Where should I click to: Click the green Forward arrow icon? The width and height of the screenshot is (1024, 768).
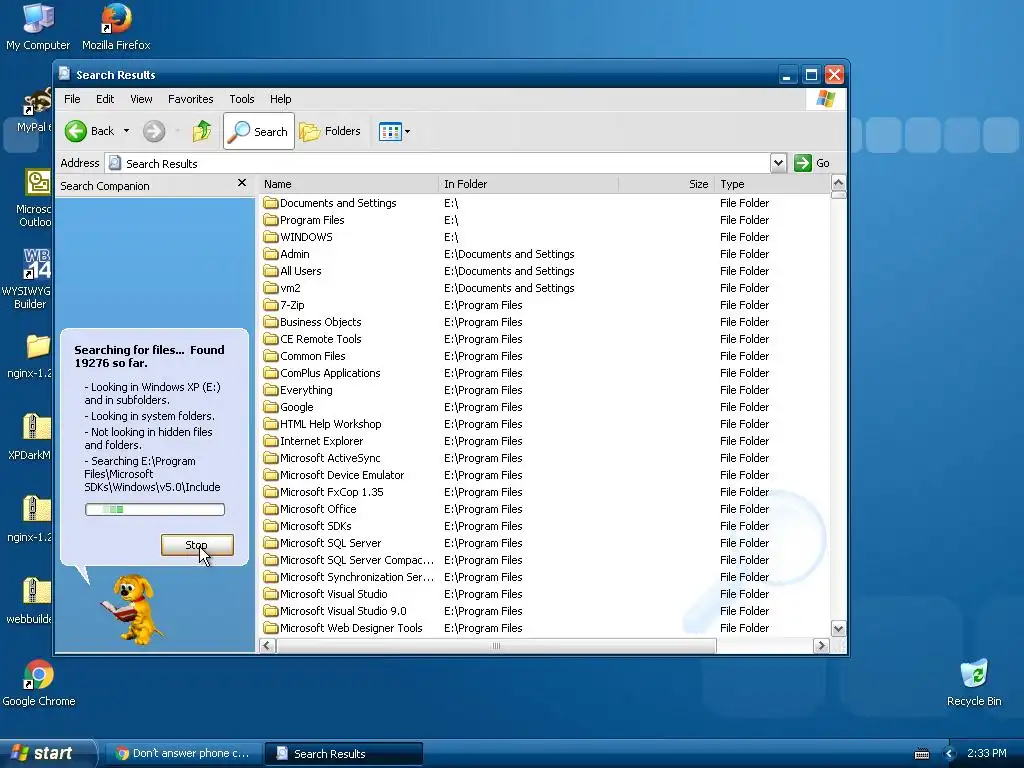[154, 131]
